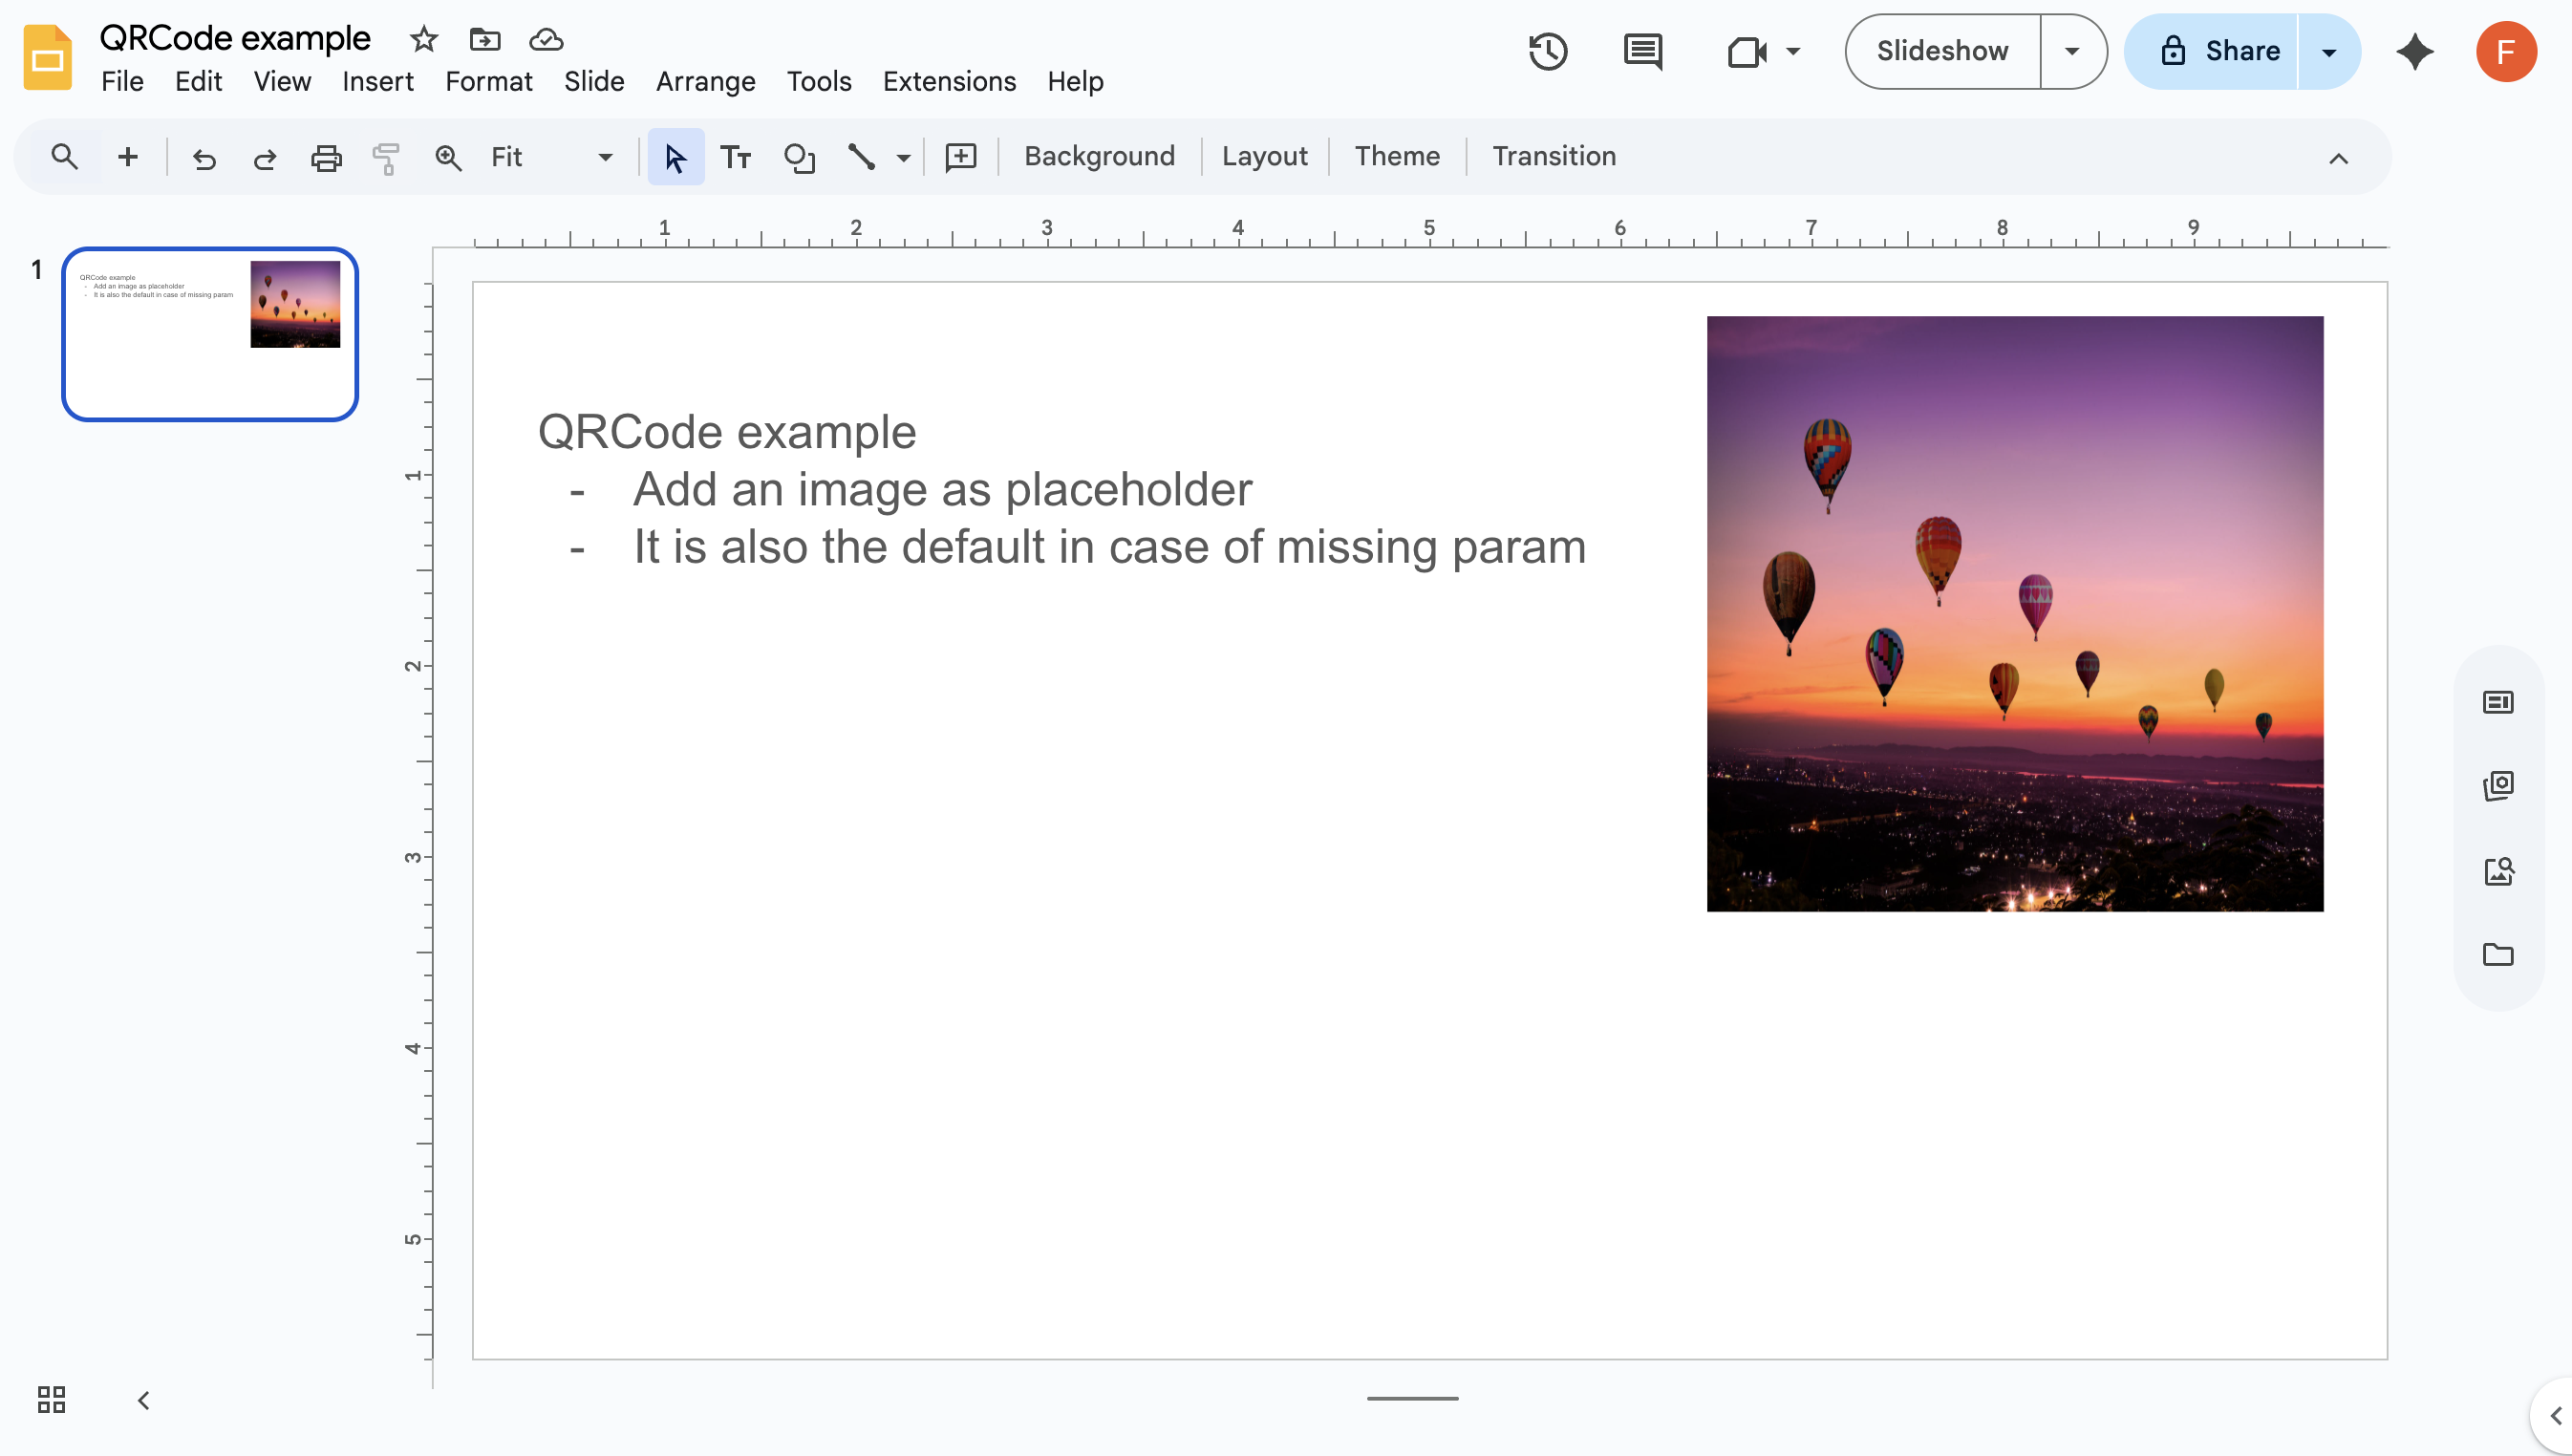Switch to grid view
This screenshot has height=1456, width=2572.
[51, 1399]
